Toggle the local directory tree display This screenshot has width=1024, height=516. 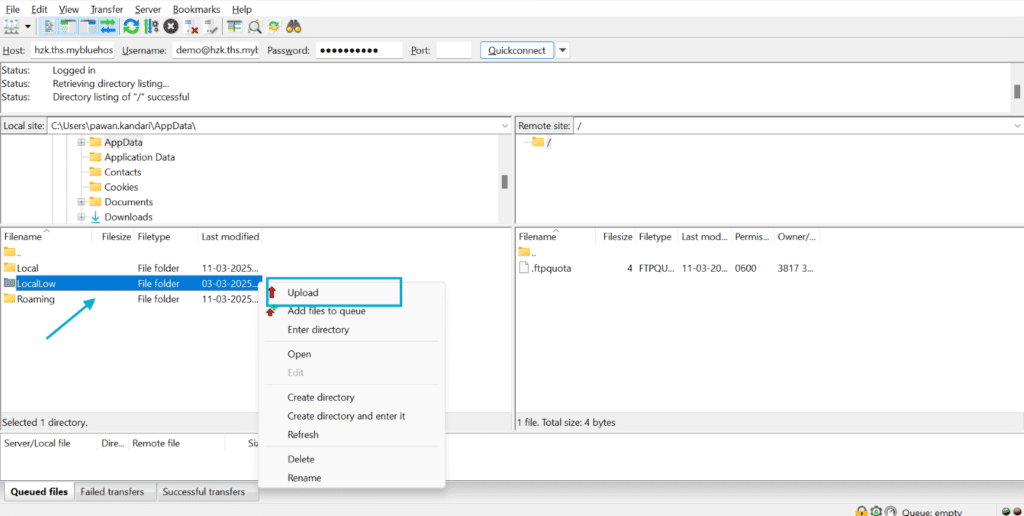click(x=69, y=27)
